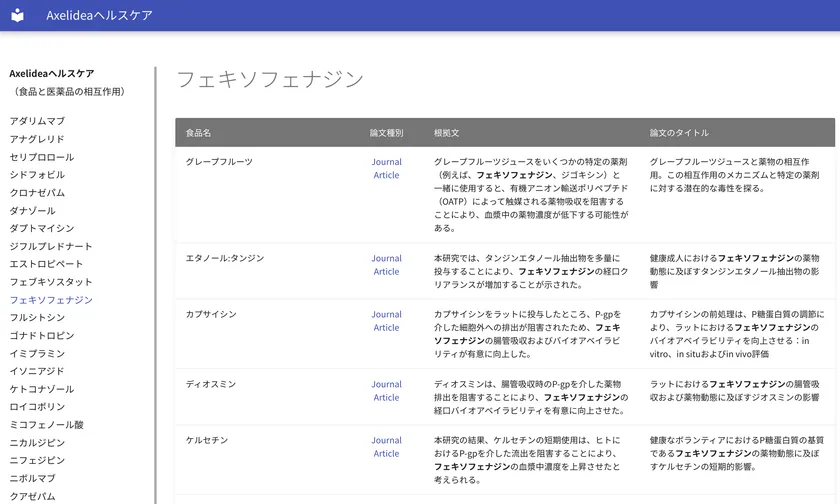Select the グレープフルーツ food name cell
The height and width of the screenshot is (504, 840).
tap(219, 162)
